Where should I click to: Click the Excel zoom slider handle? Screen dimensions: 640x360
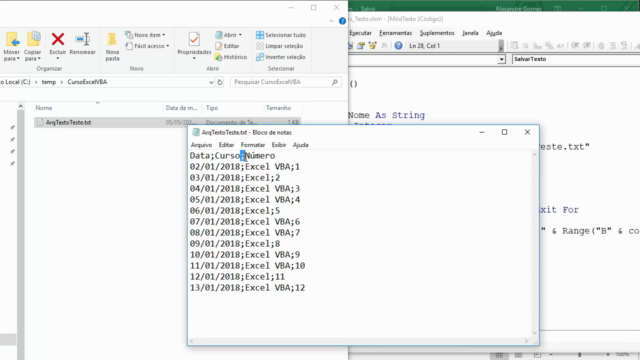point(579,355)
